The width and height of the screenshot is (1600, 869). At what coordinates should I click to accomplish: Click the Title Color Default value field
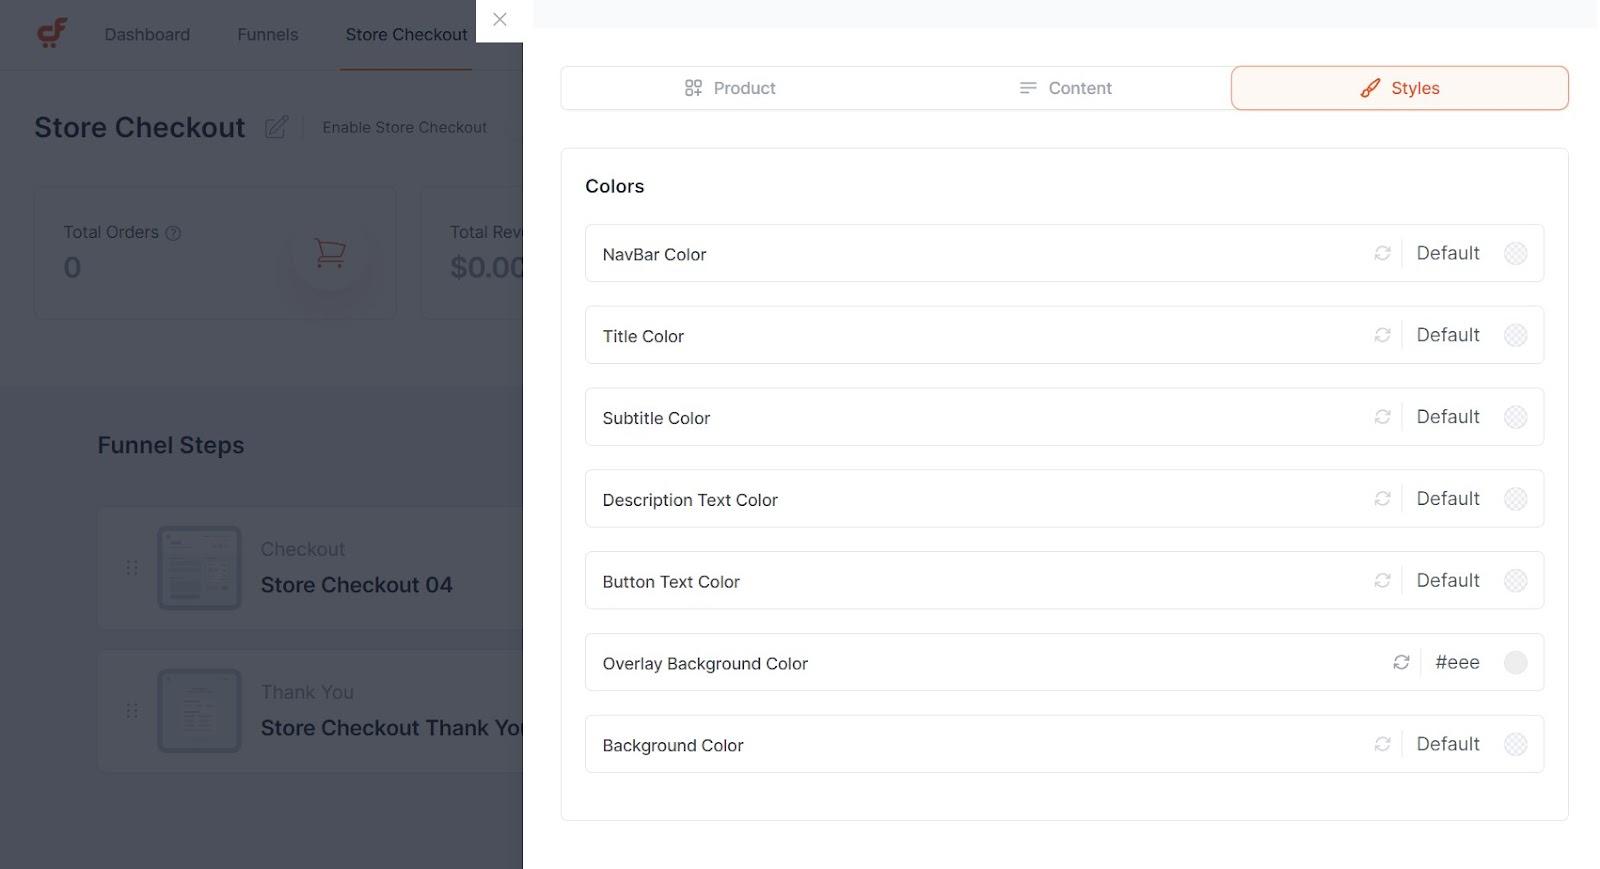(1447, 335)
